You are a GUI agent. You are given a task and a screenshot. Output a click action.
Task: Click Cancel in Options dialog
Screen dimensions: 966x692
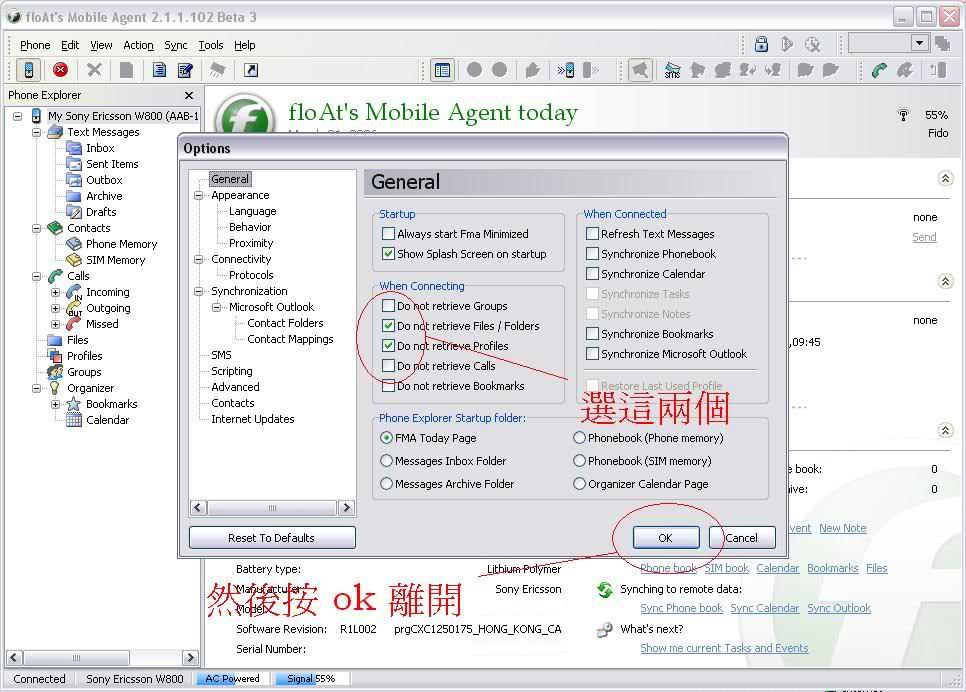pyautogui.click(x=742, y=538)
